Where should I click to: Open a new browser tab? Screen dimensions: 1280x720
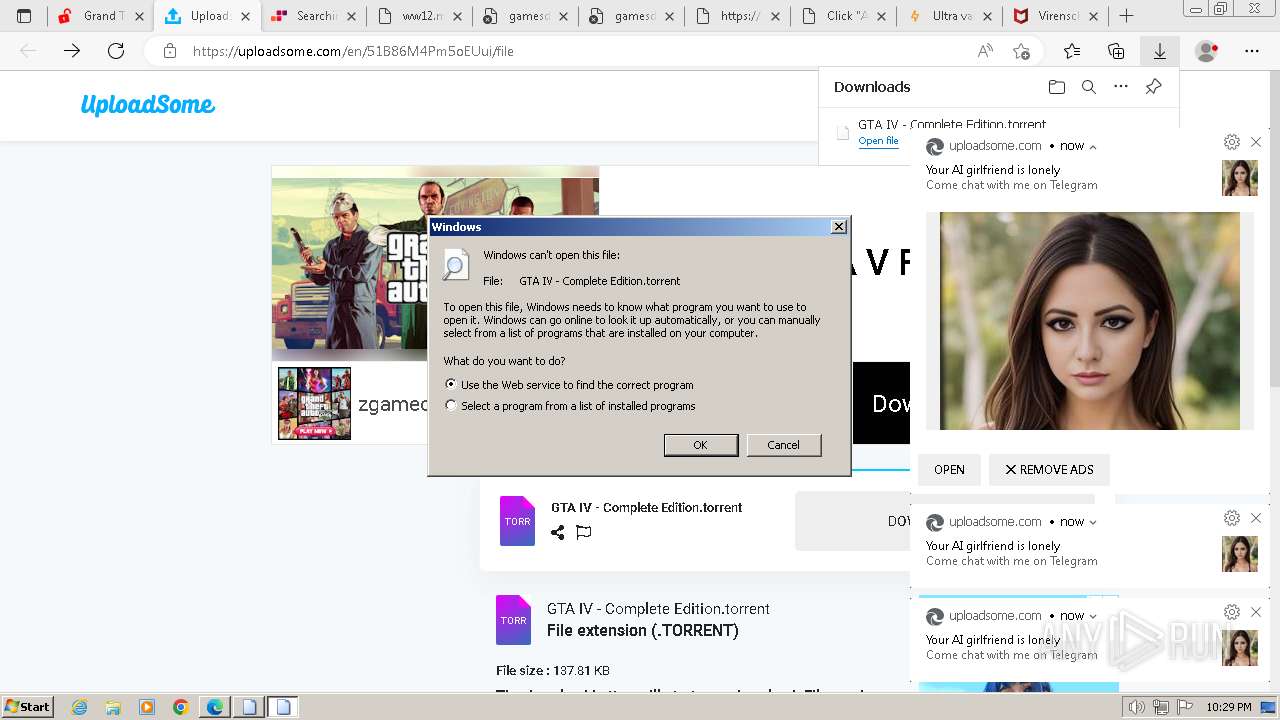tap(1127, 16)
